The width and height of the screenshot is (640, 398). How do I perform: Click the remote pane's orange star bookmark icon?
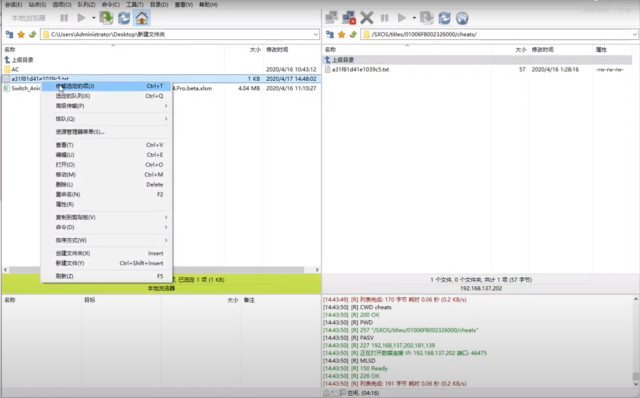[341, 34]
